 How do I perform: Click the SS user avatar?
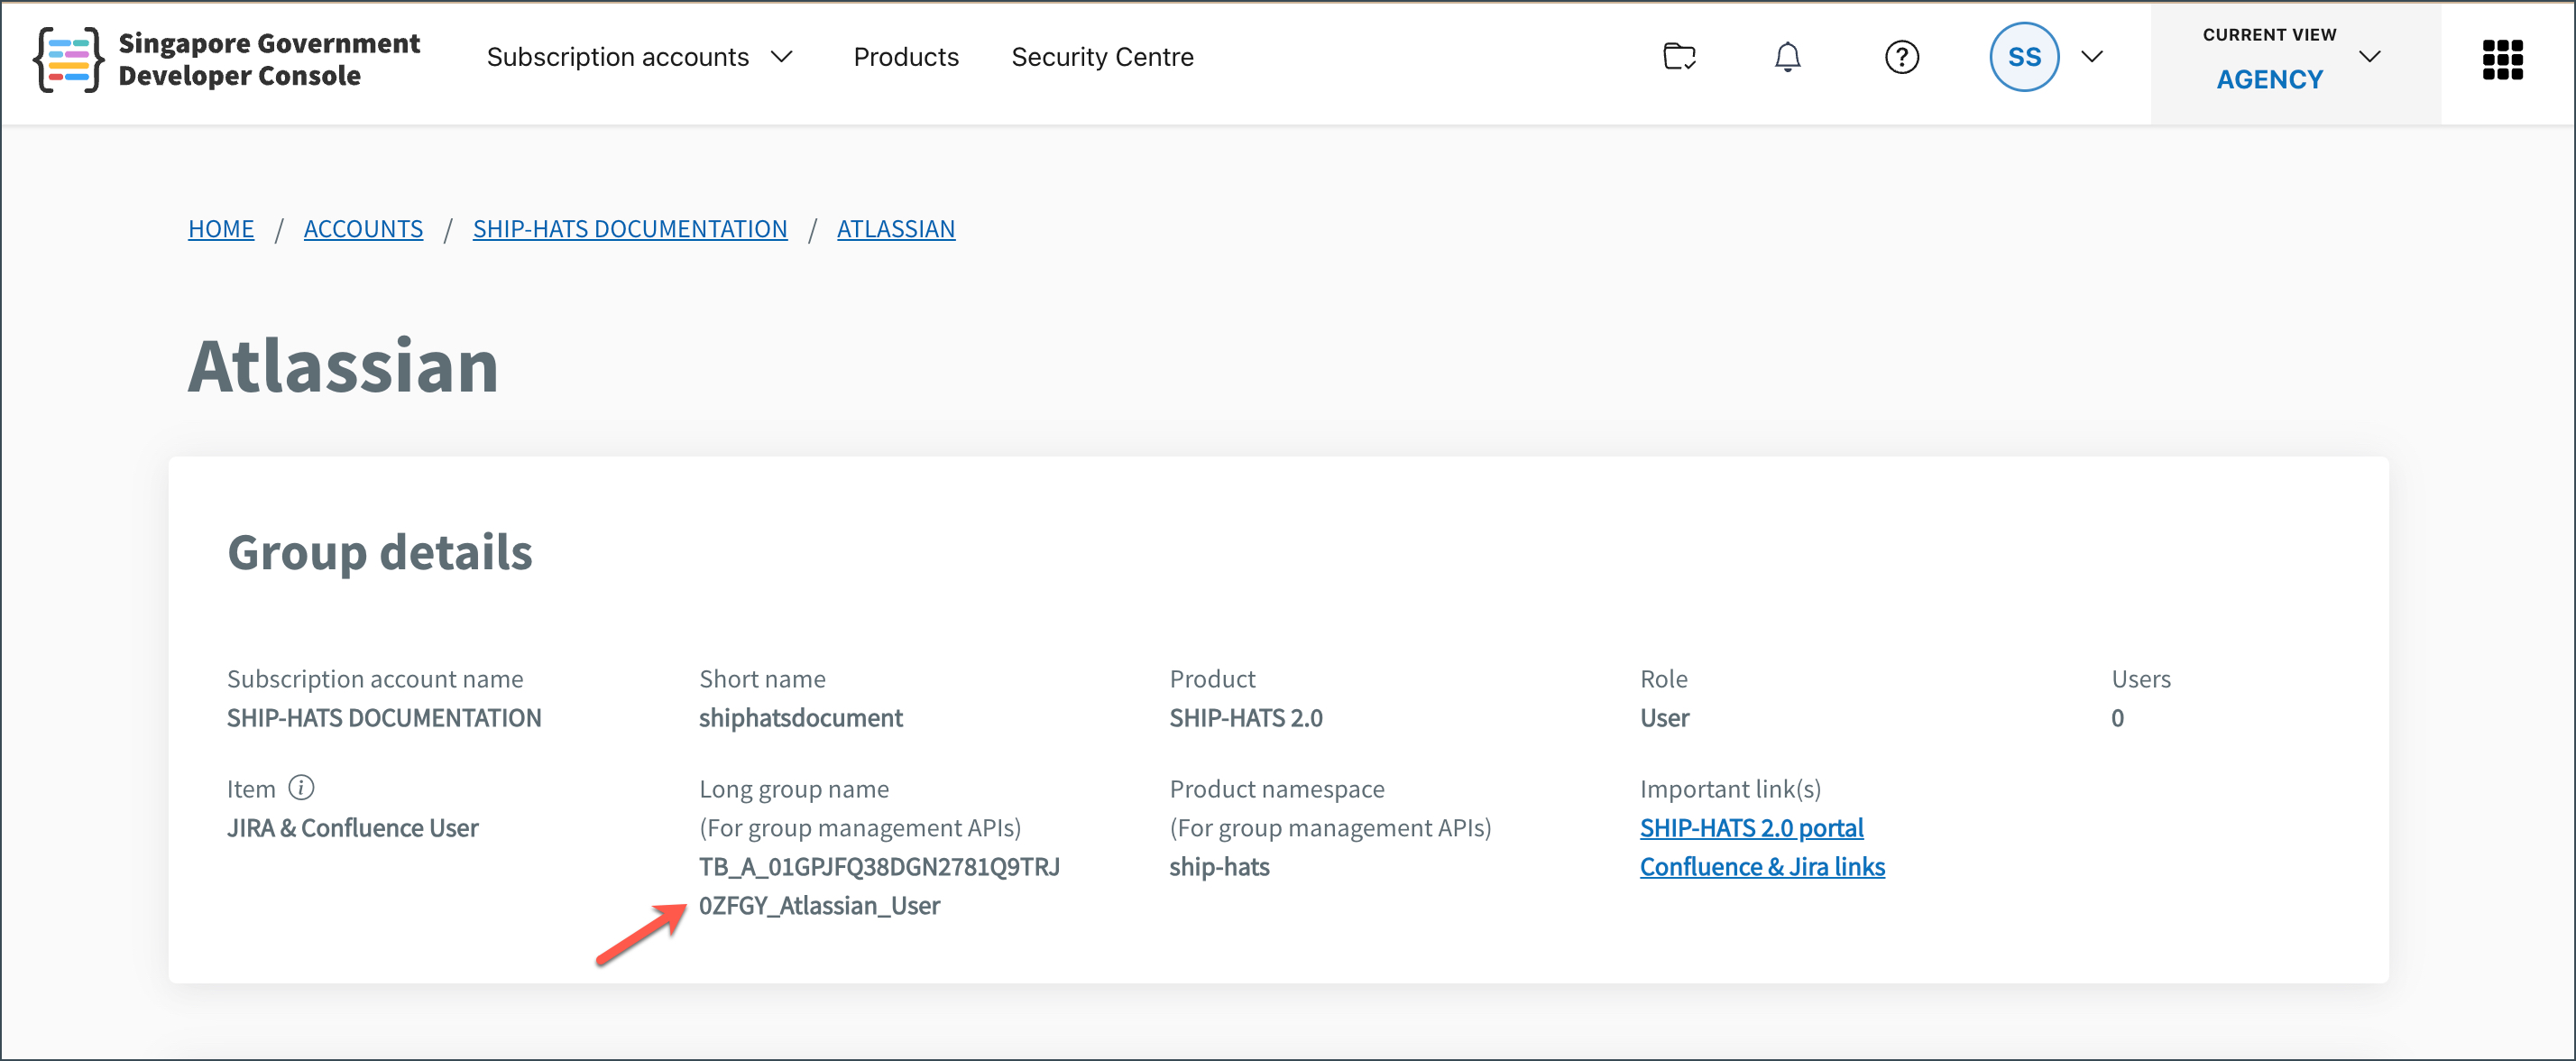pos(2024,57)
